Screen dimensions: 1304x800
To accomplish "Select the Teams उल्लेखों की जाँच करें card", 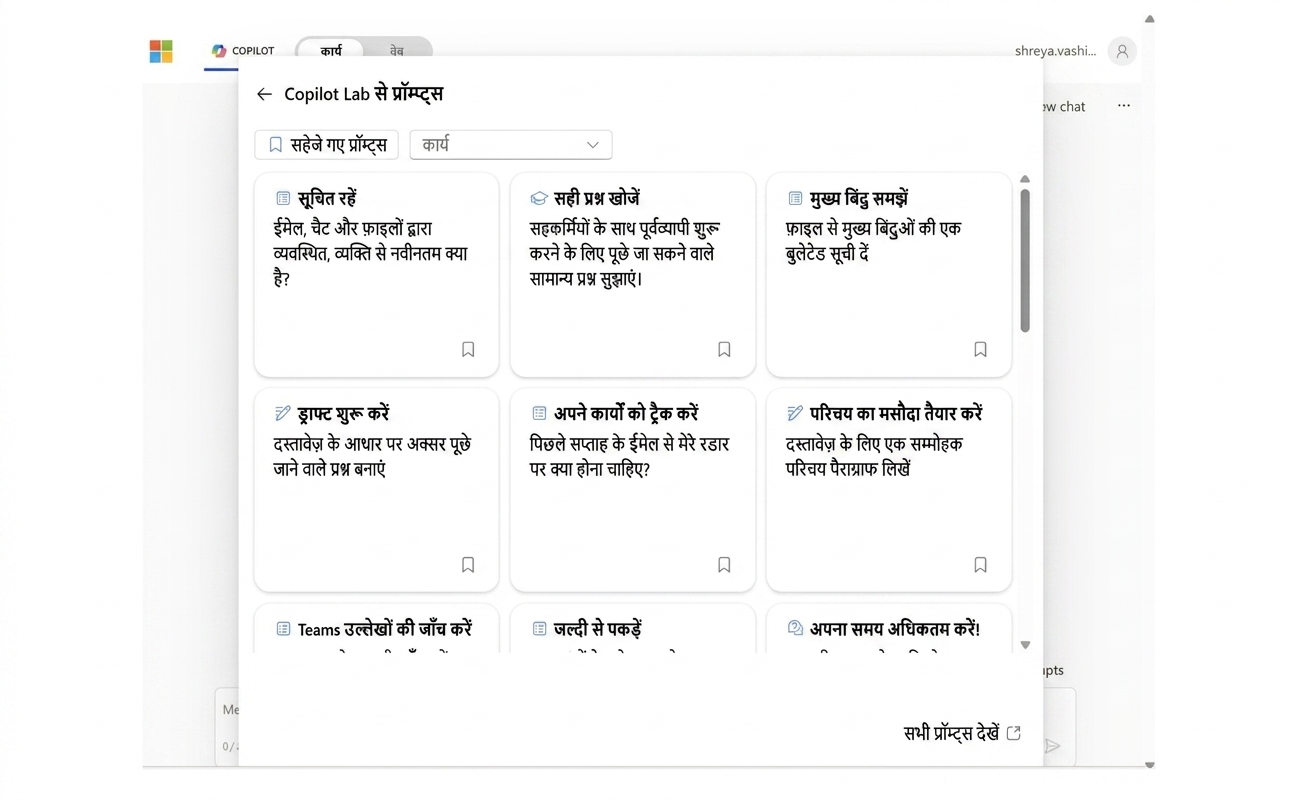I will (376, 629).
